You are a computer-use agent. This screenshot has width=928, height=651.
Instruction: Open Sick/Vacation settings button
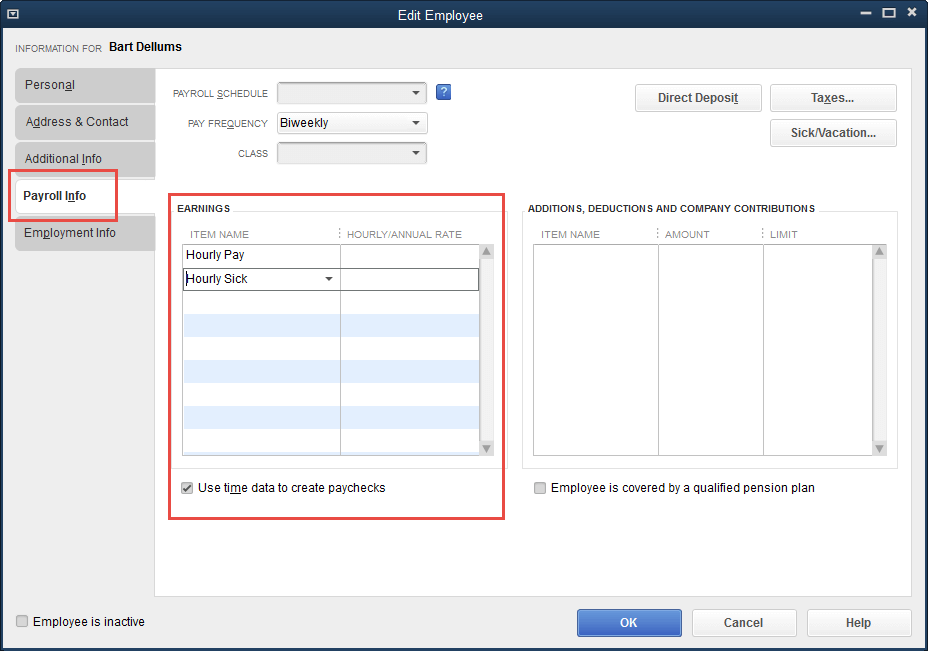point(833,133)
